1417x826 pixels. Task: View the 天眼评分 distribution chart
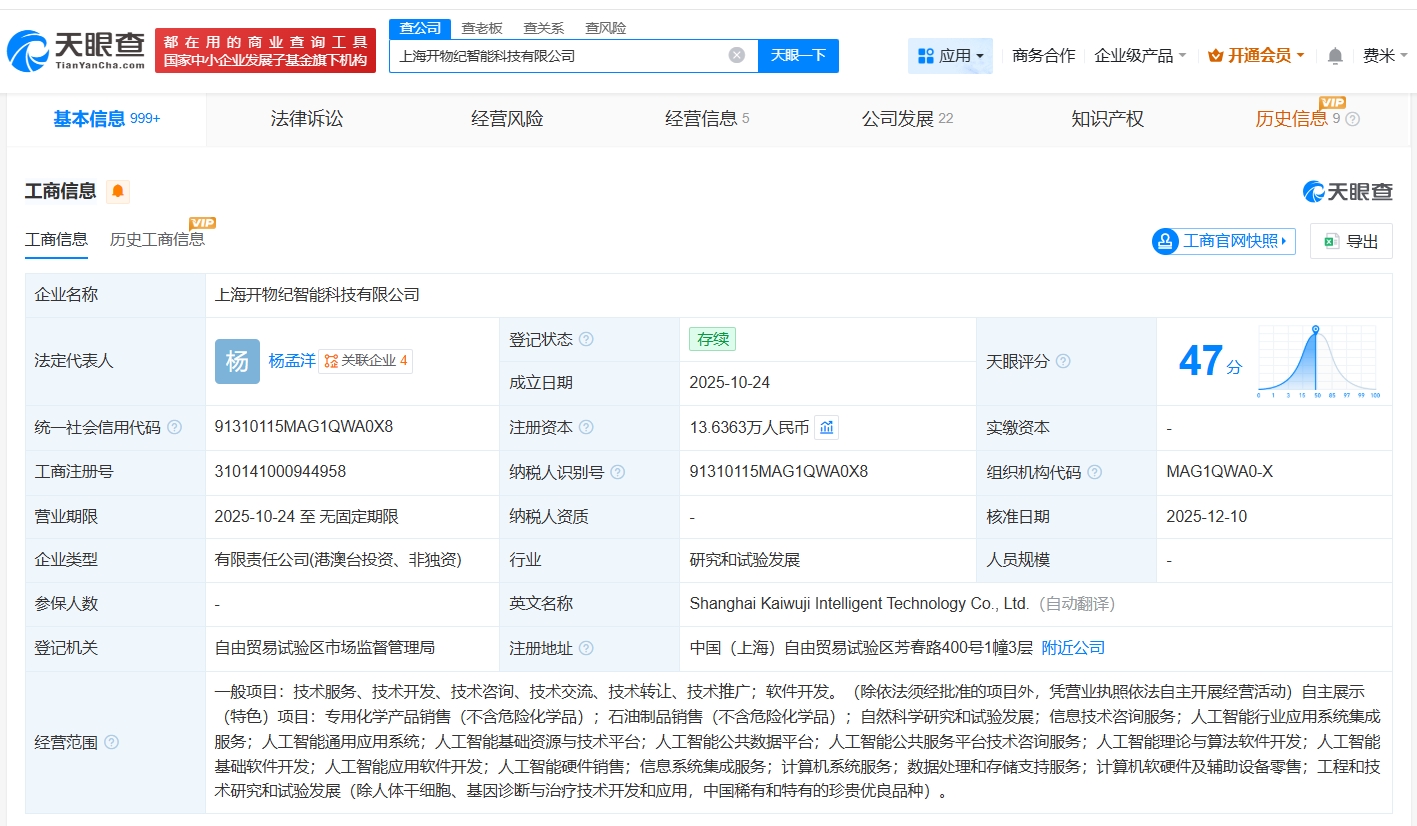pyautogui.click(x=1317, y=361)
